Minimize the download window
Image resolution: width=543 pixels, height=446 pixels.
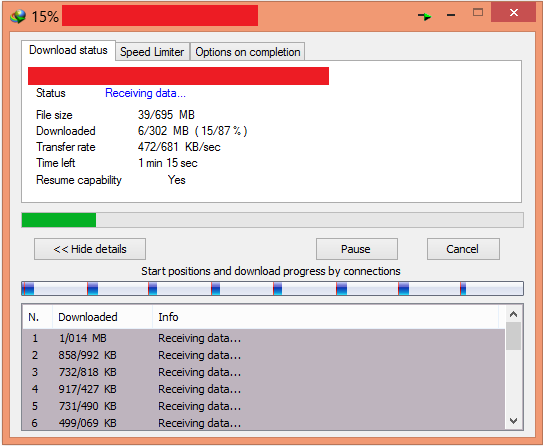451,15
